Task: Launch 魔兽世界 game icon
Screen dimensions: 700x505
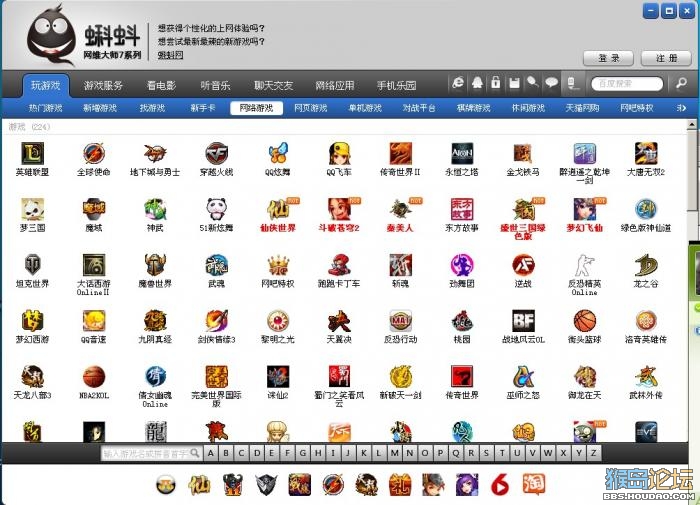Action: tap(155, 265)
